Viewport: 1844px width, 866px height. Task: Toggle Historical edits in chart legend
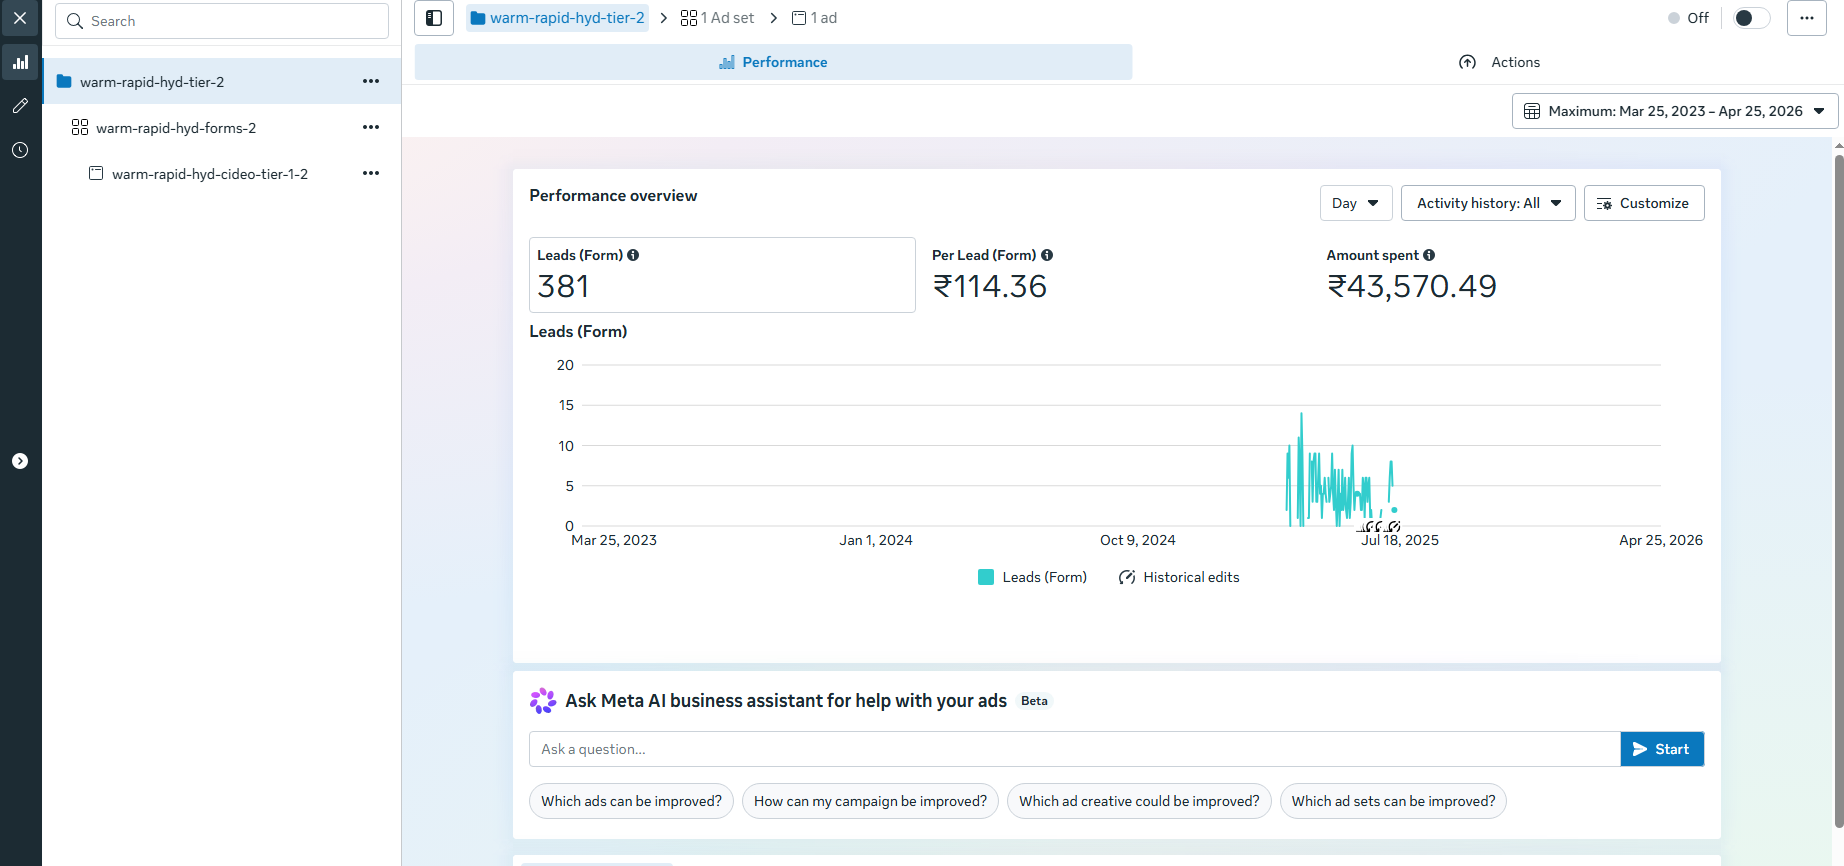pos(1179,577)
